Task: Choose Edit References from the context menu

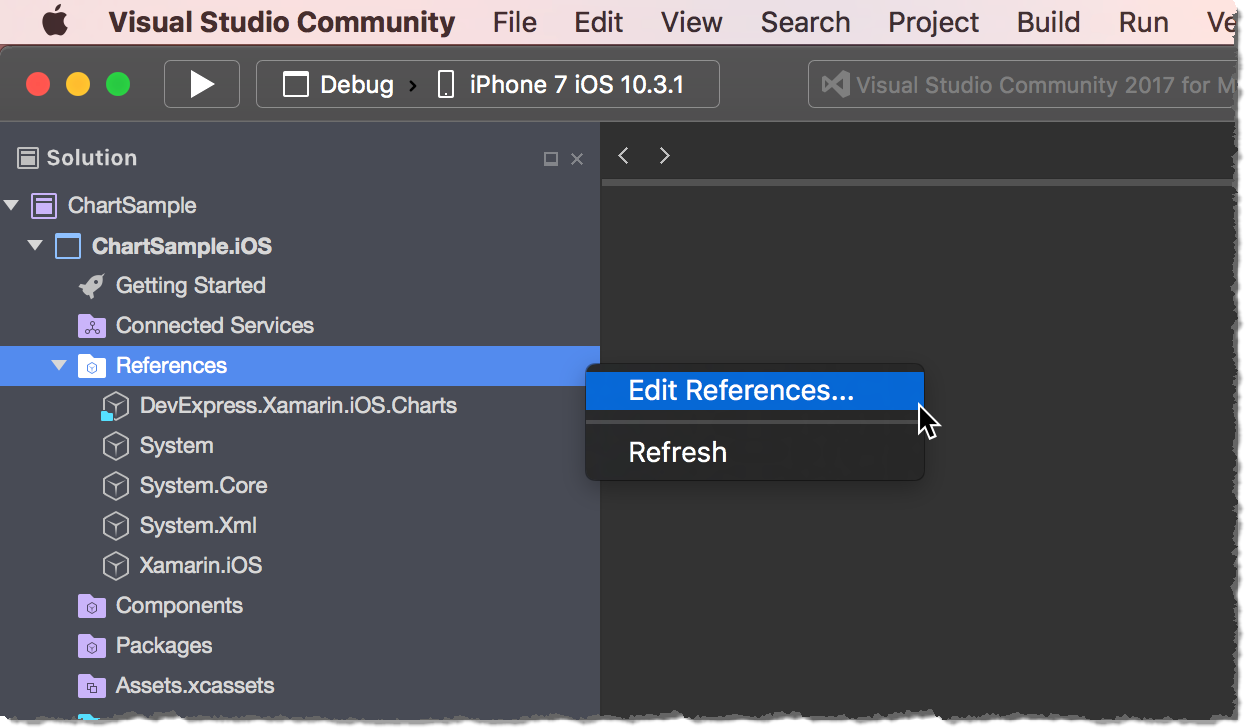Action: pyautogui.click(x=740, y=390)
